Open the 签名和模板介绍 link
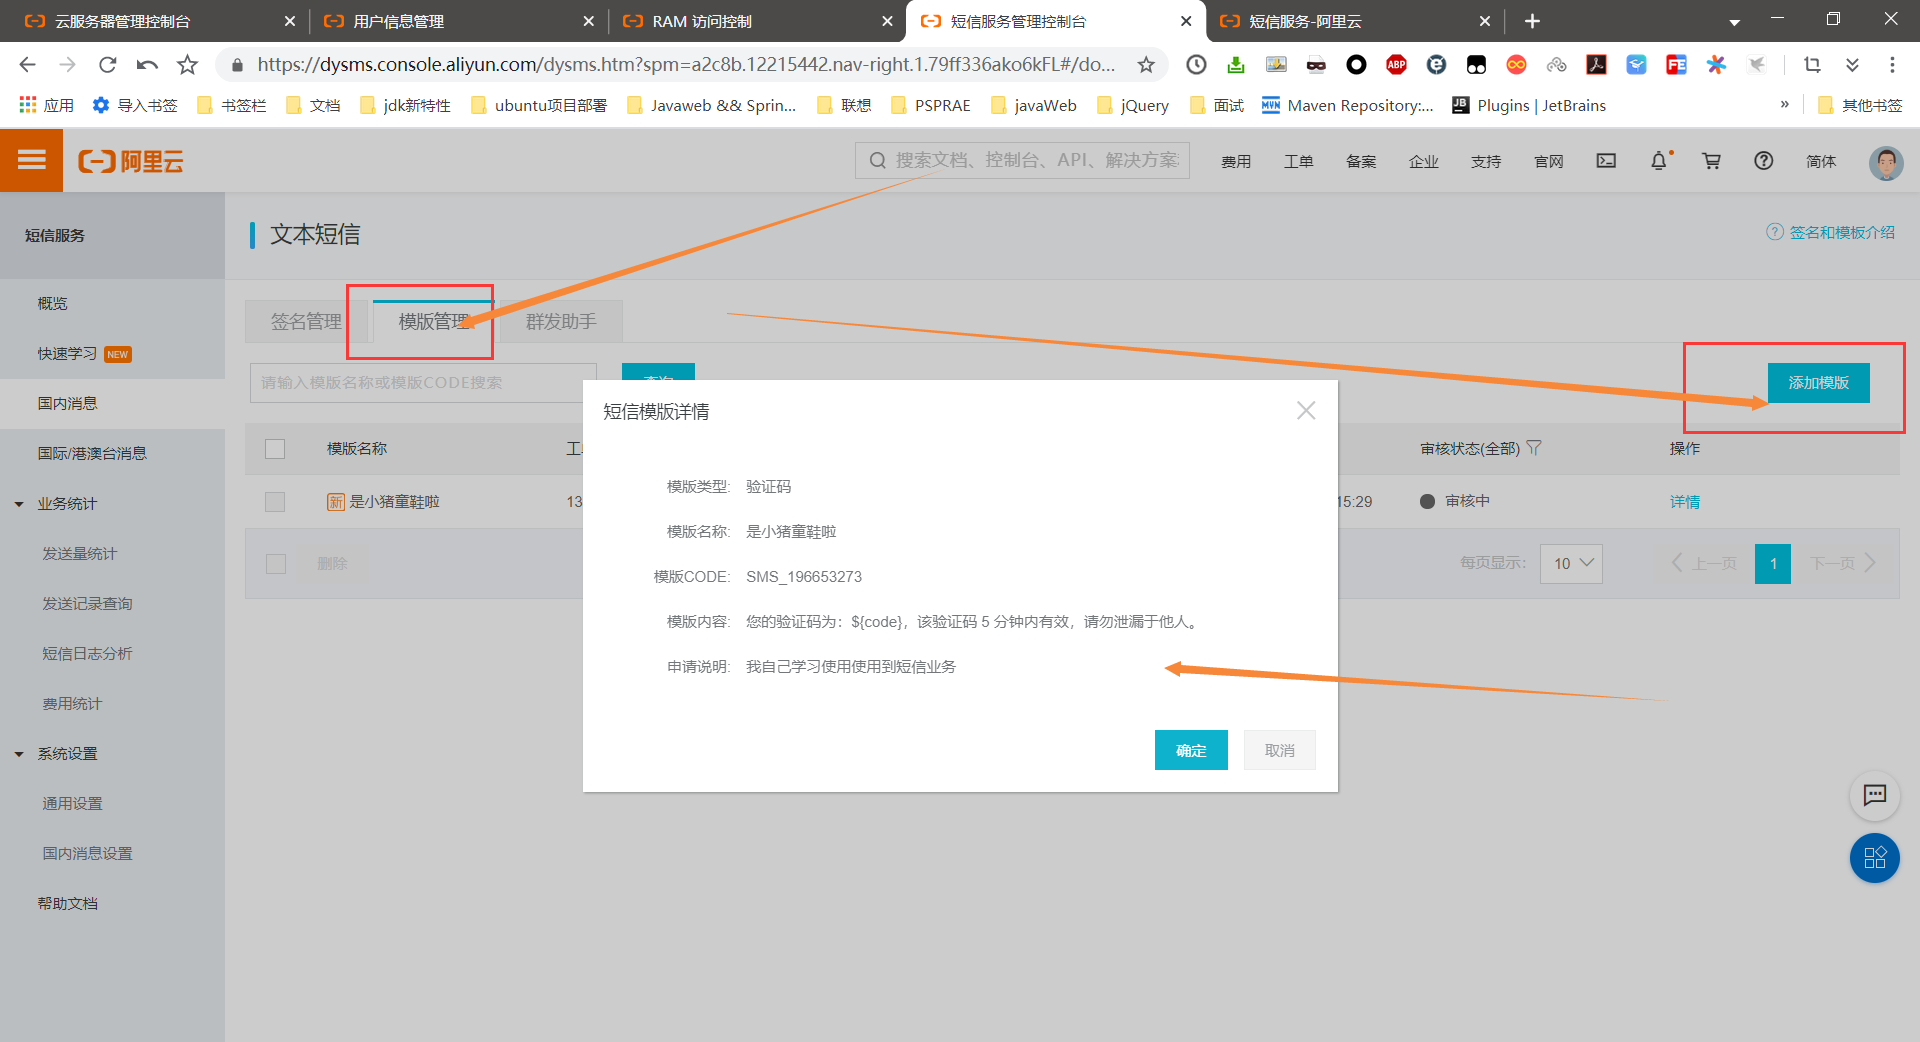The image size is (1920, 1042). click(1831, 232)
